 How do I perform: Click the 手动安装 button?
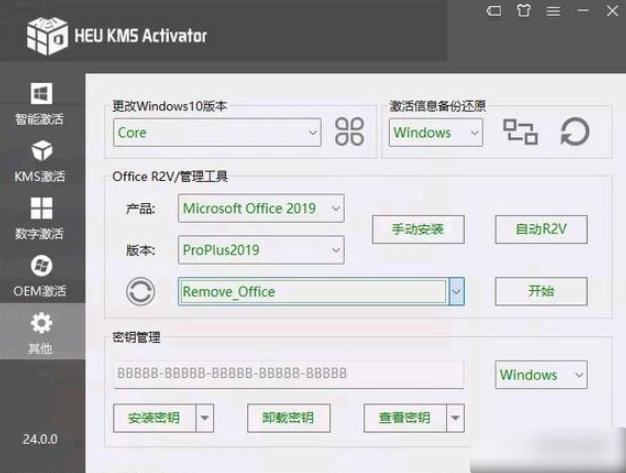point(418,229)
